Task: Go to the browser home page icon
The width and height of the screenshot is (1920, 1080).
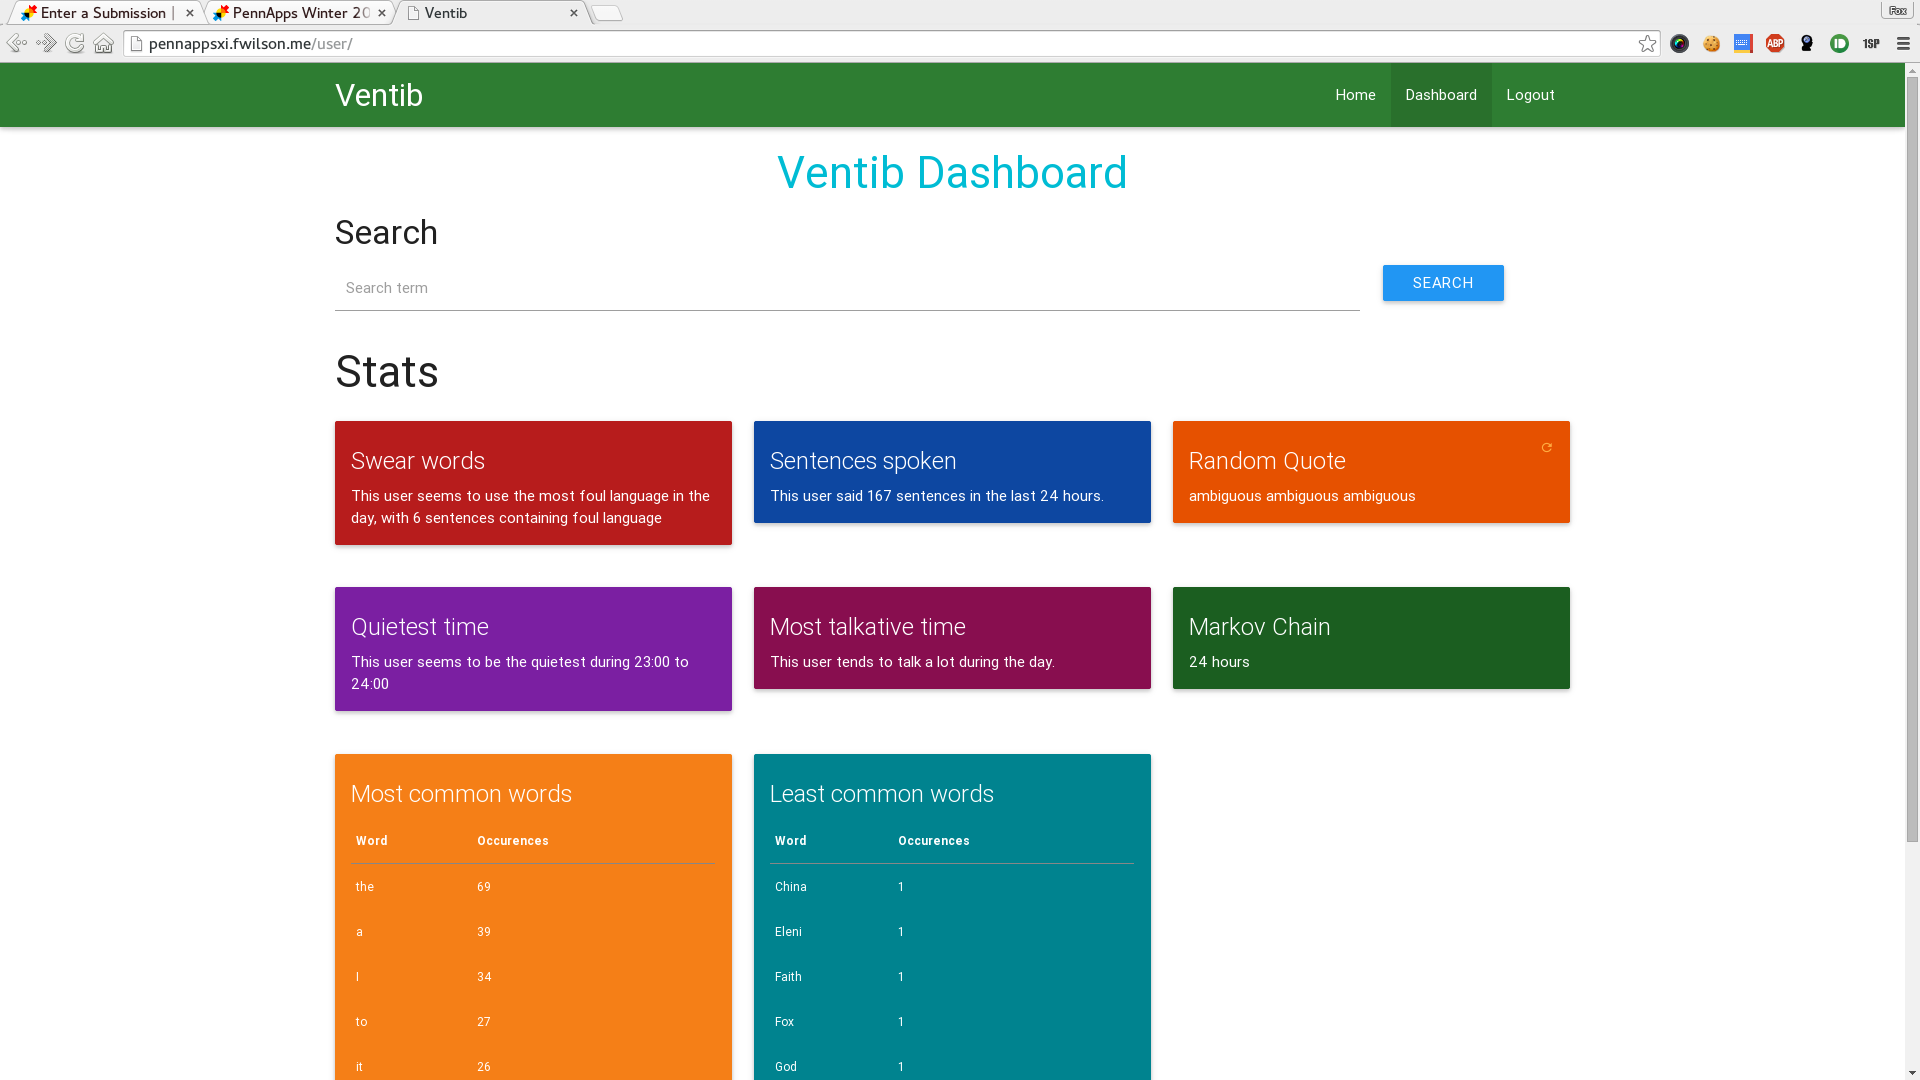Action: [103, 44]
